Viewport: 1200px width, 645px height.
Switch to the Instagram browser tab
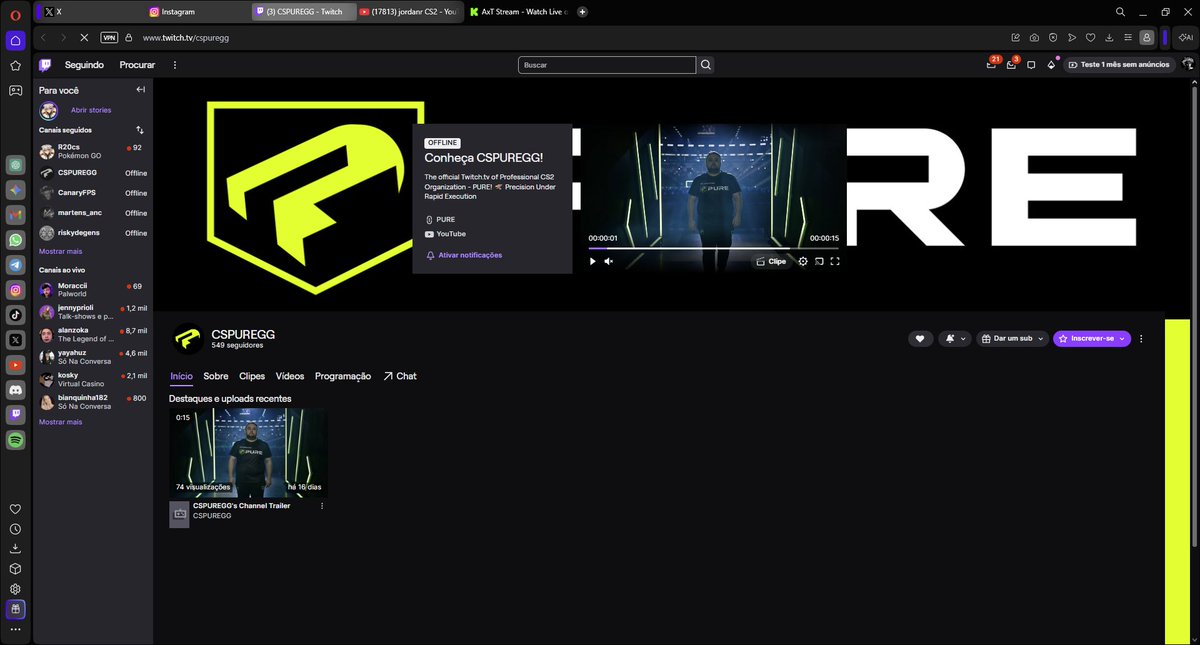pyautogui.click(x=198, y=11)
